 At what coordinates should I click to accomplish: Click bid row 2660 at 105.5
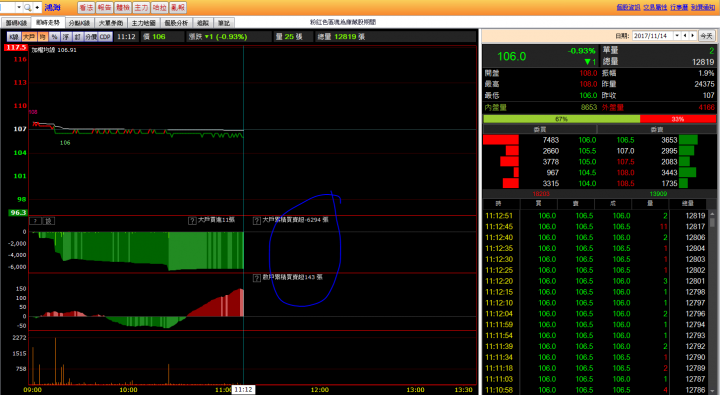click(x=540, y=151)
